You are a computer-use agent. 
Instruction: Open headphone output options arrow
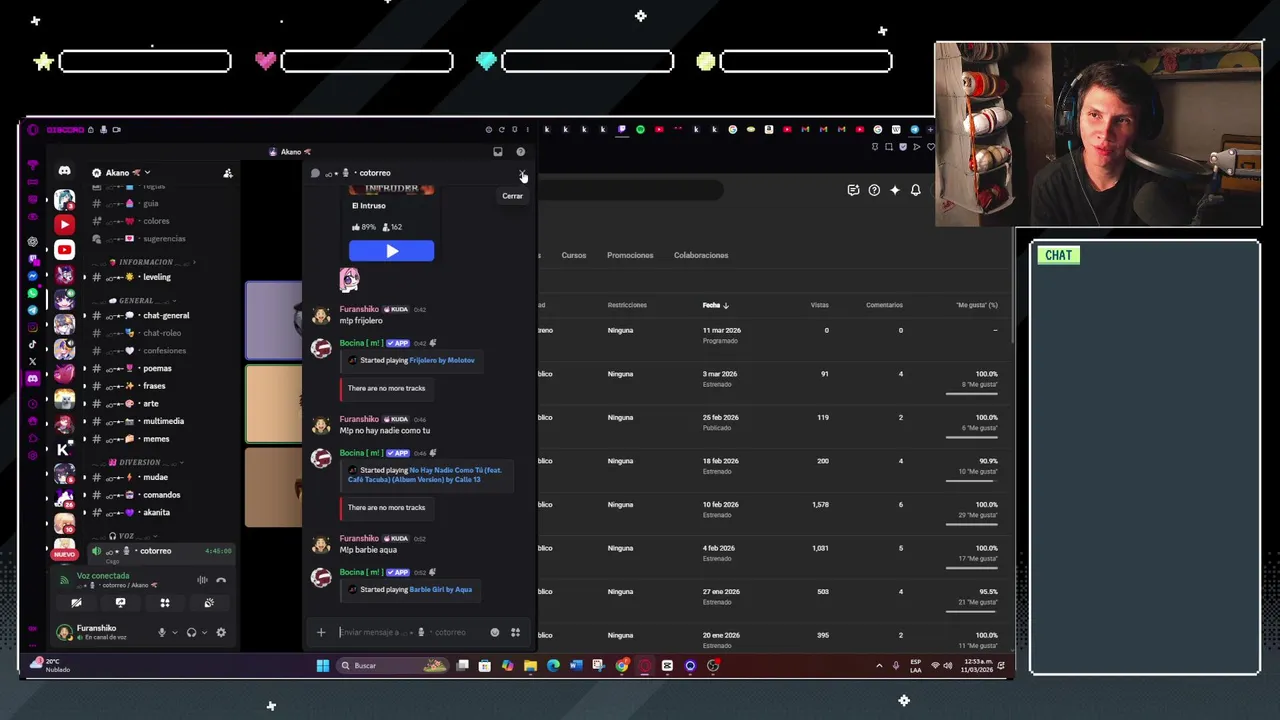point(204,632)
